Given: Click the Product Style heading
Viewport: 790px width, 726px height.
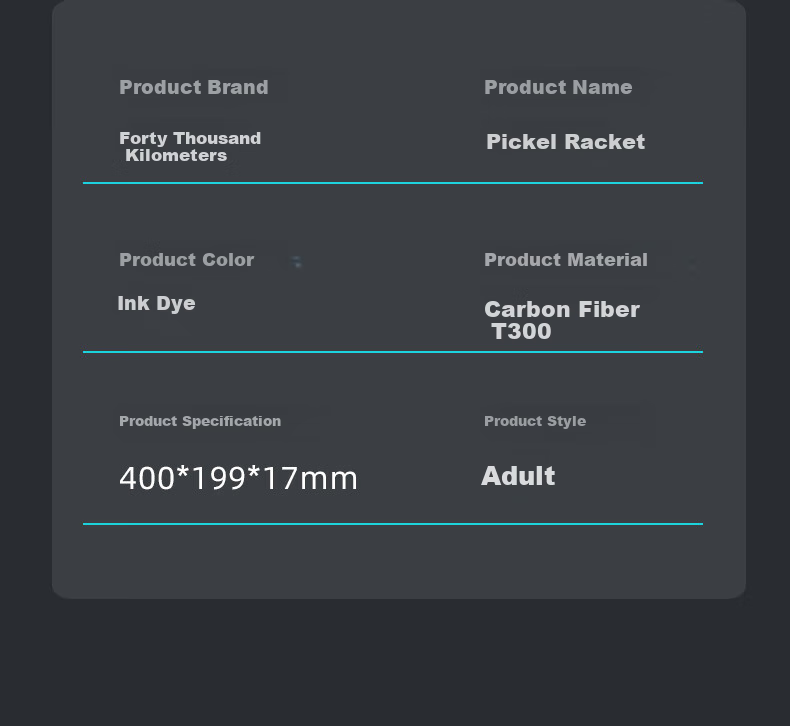Looking at the screenshot, I should (535, 421).
